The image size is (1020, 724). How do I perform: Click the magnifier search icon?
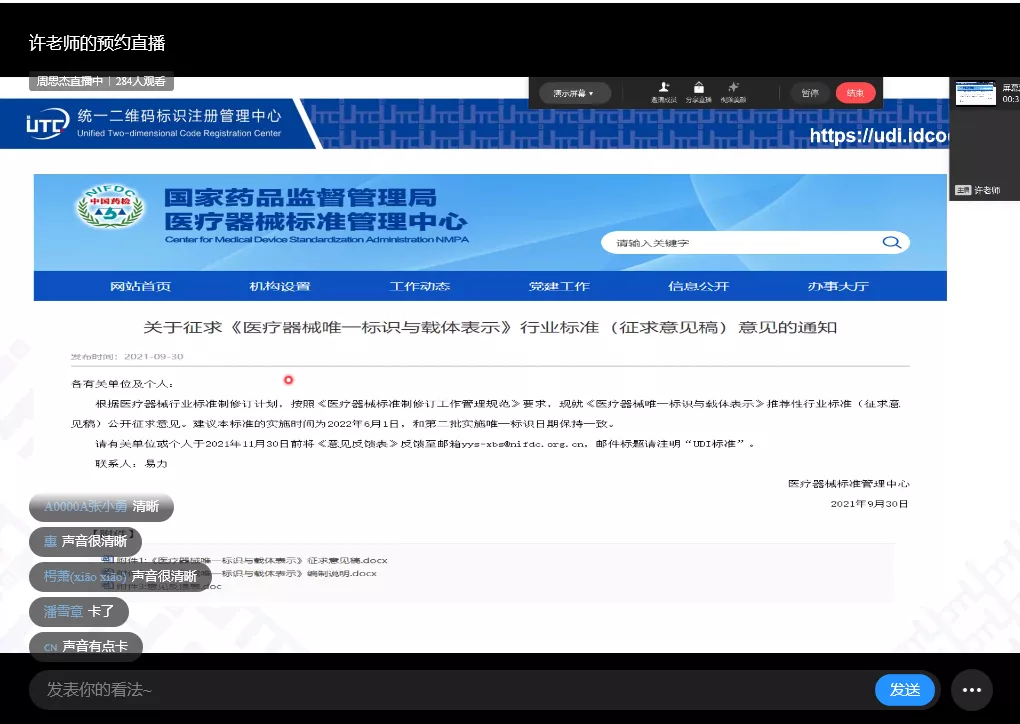coord(891,243)
